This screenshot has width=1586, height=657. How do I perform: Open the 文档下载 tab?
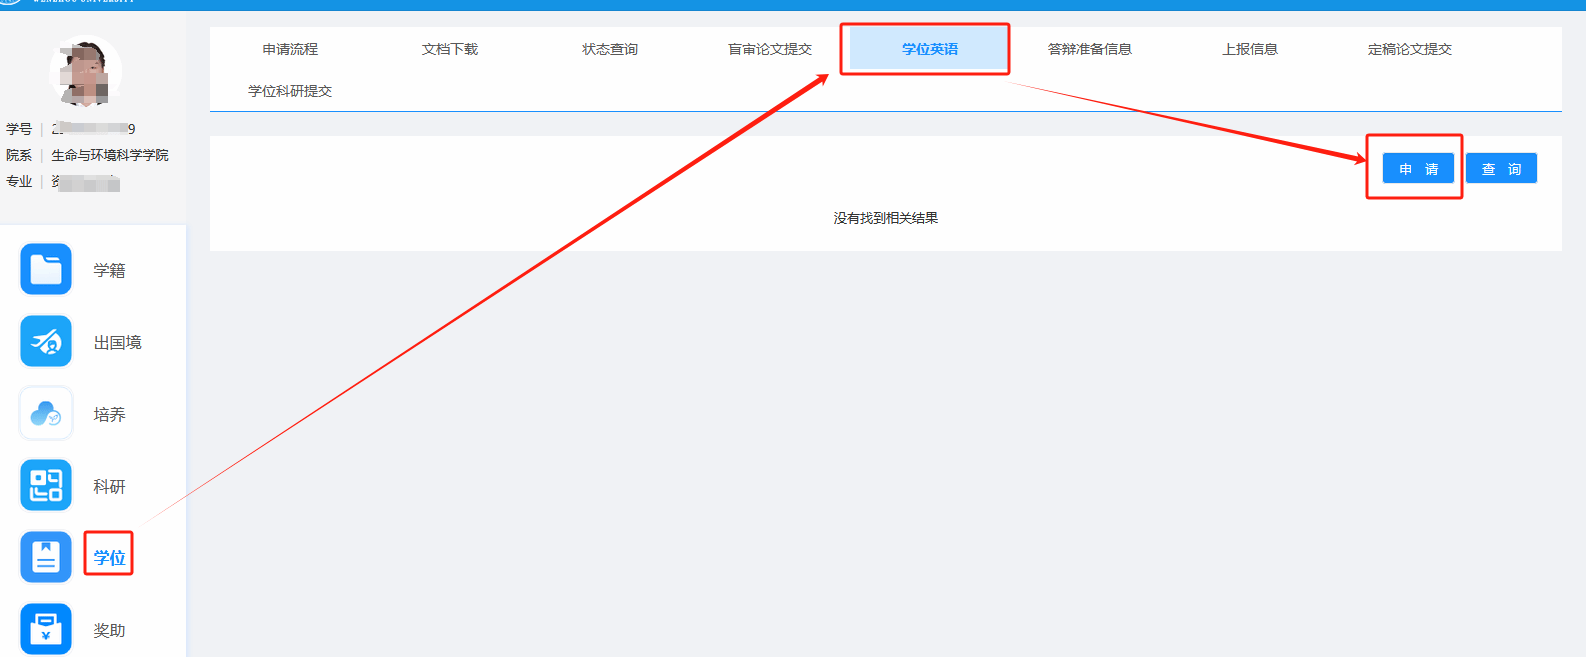[450, 49]
